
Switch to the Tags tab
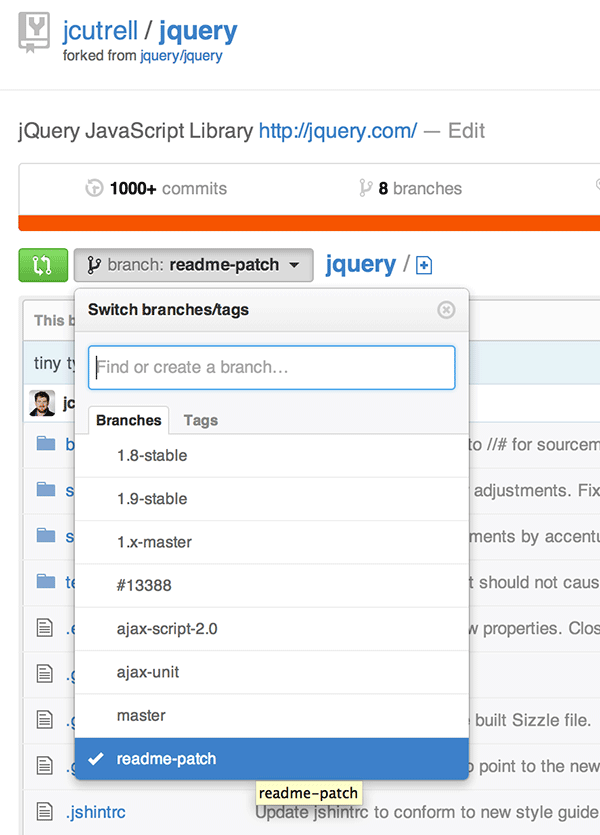tap(201, 420)
